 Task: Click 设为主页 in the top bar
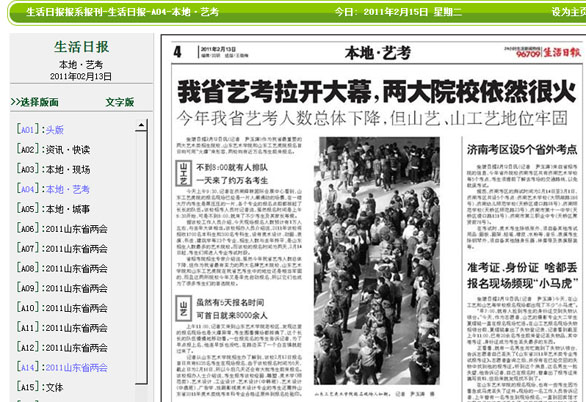(568, 12)
